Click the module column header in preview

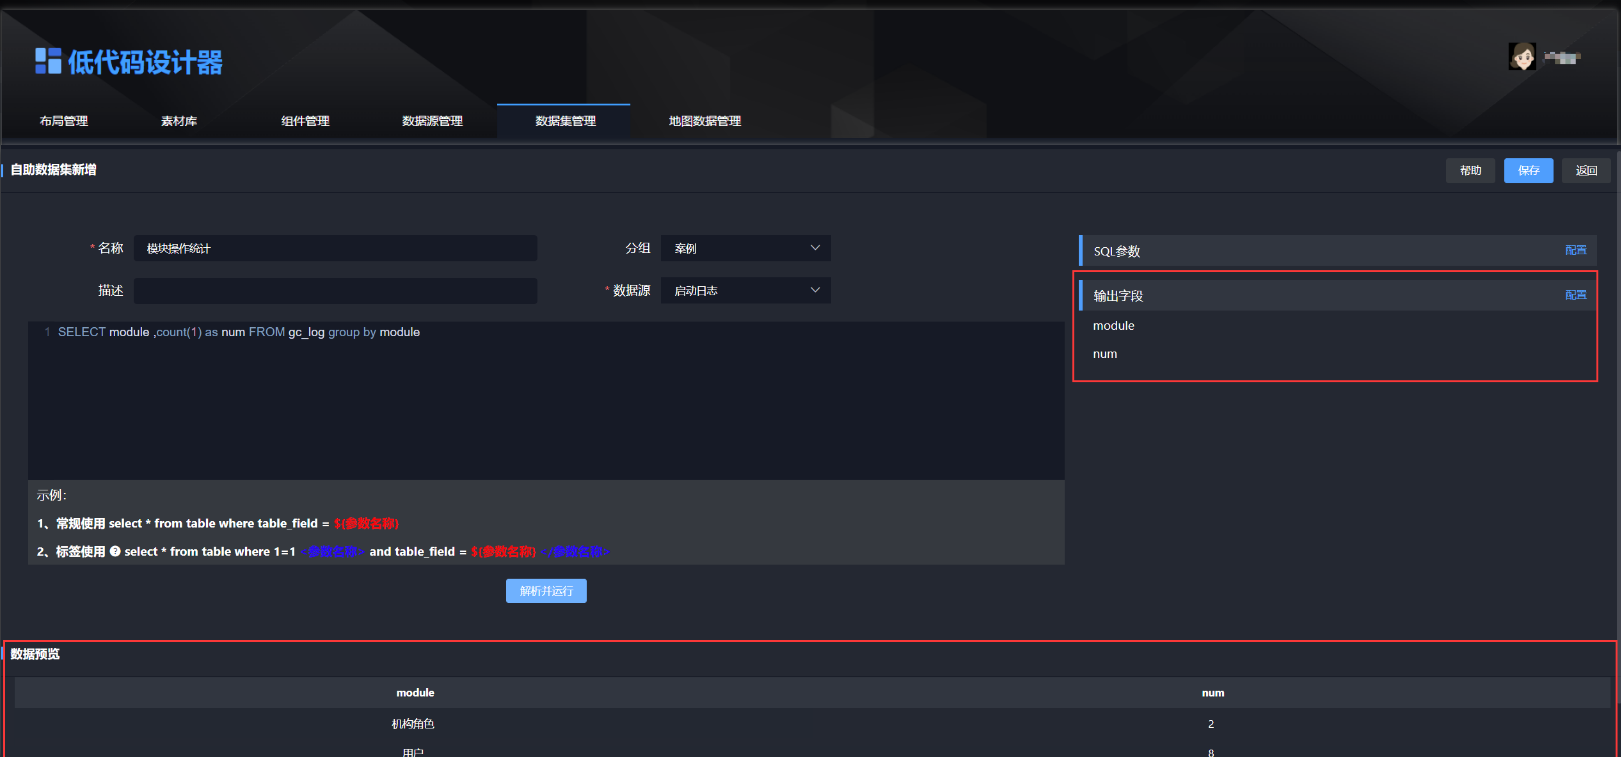(415, 693)
